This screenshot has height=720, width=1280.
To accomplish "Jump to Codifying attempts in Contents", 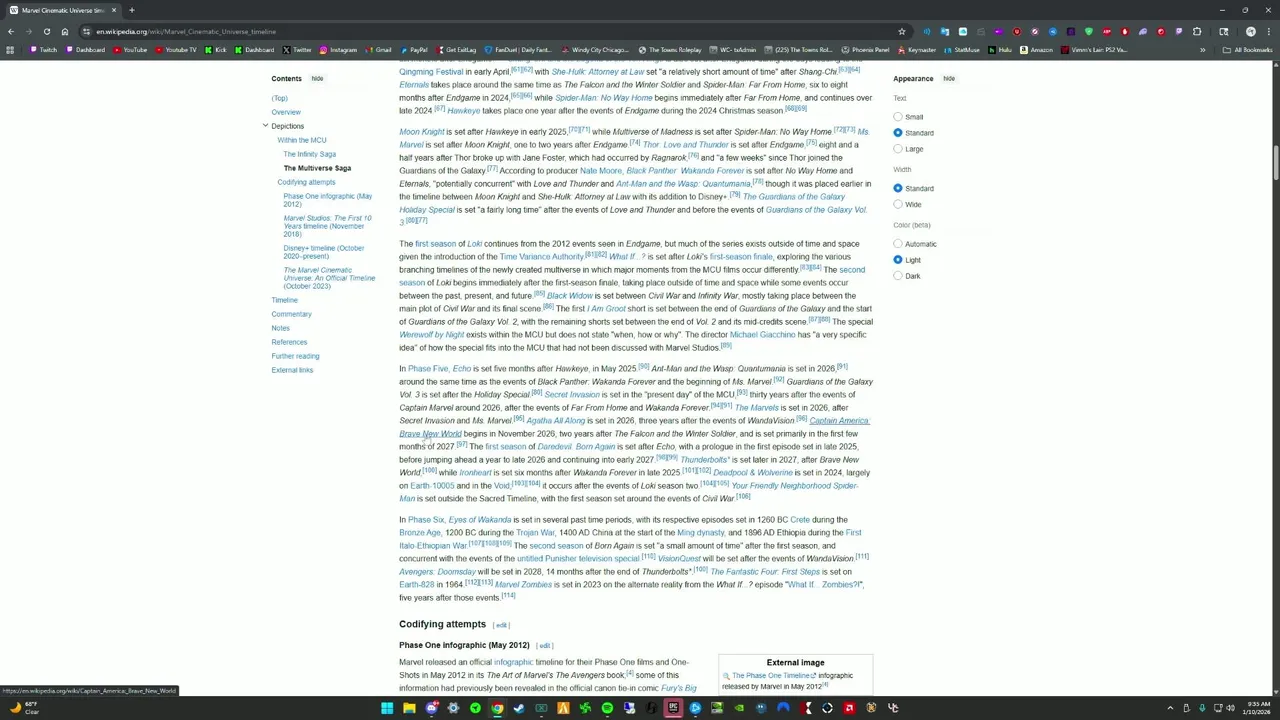I will [x=306, y=182].
